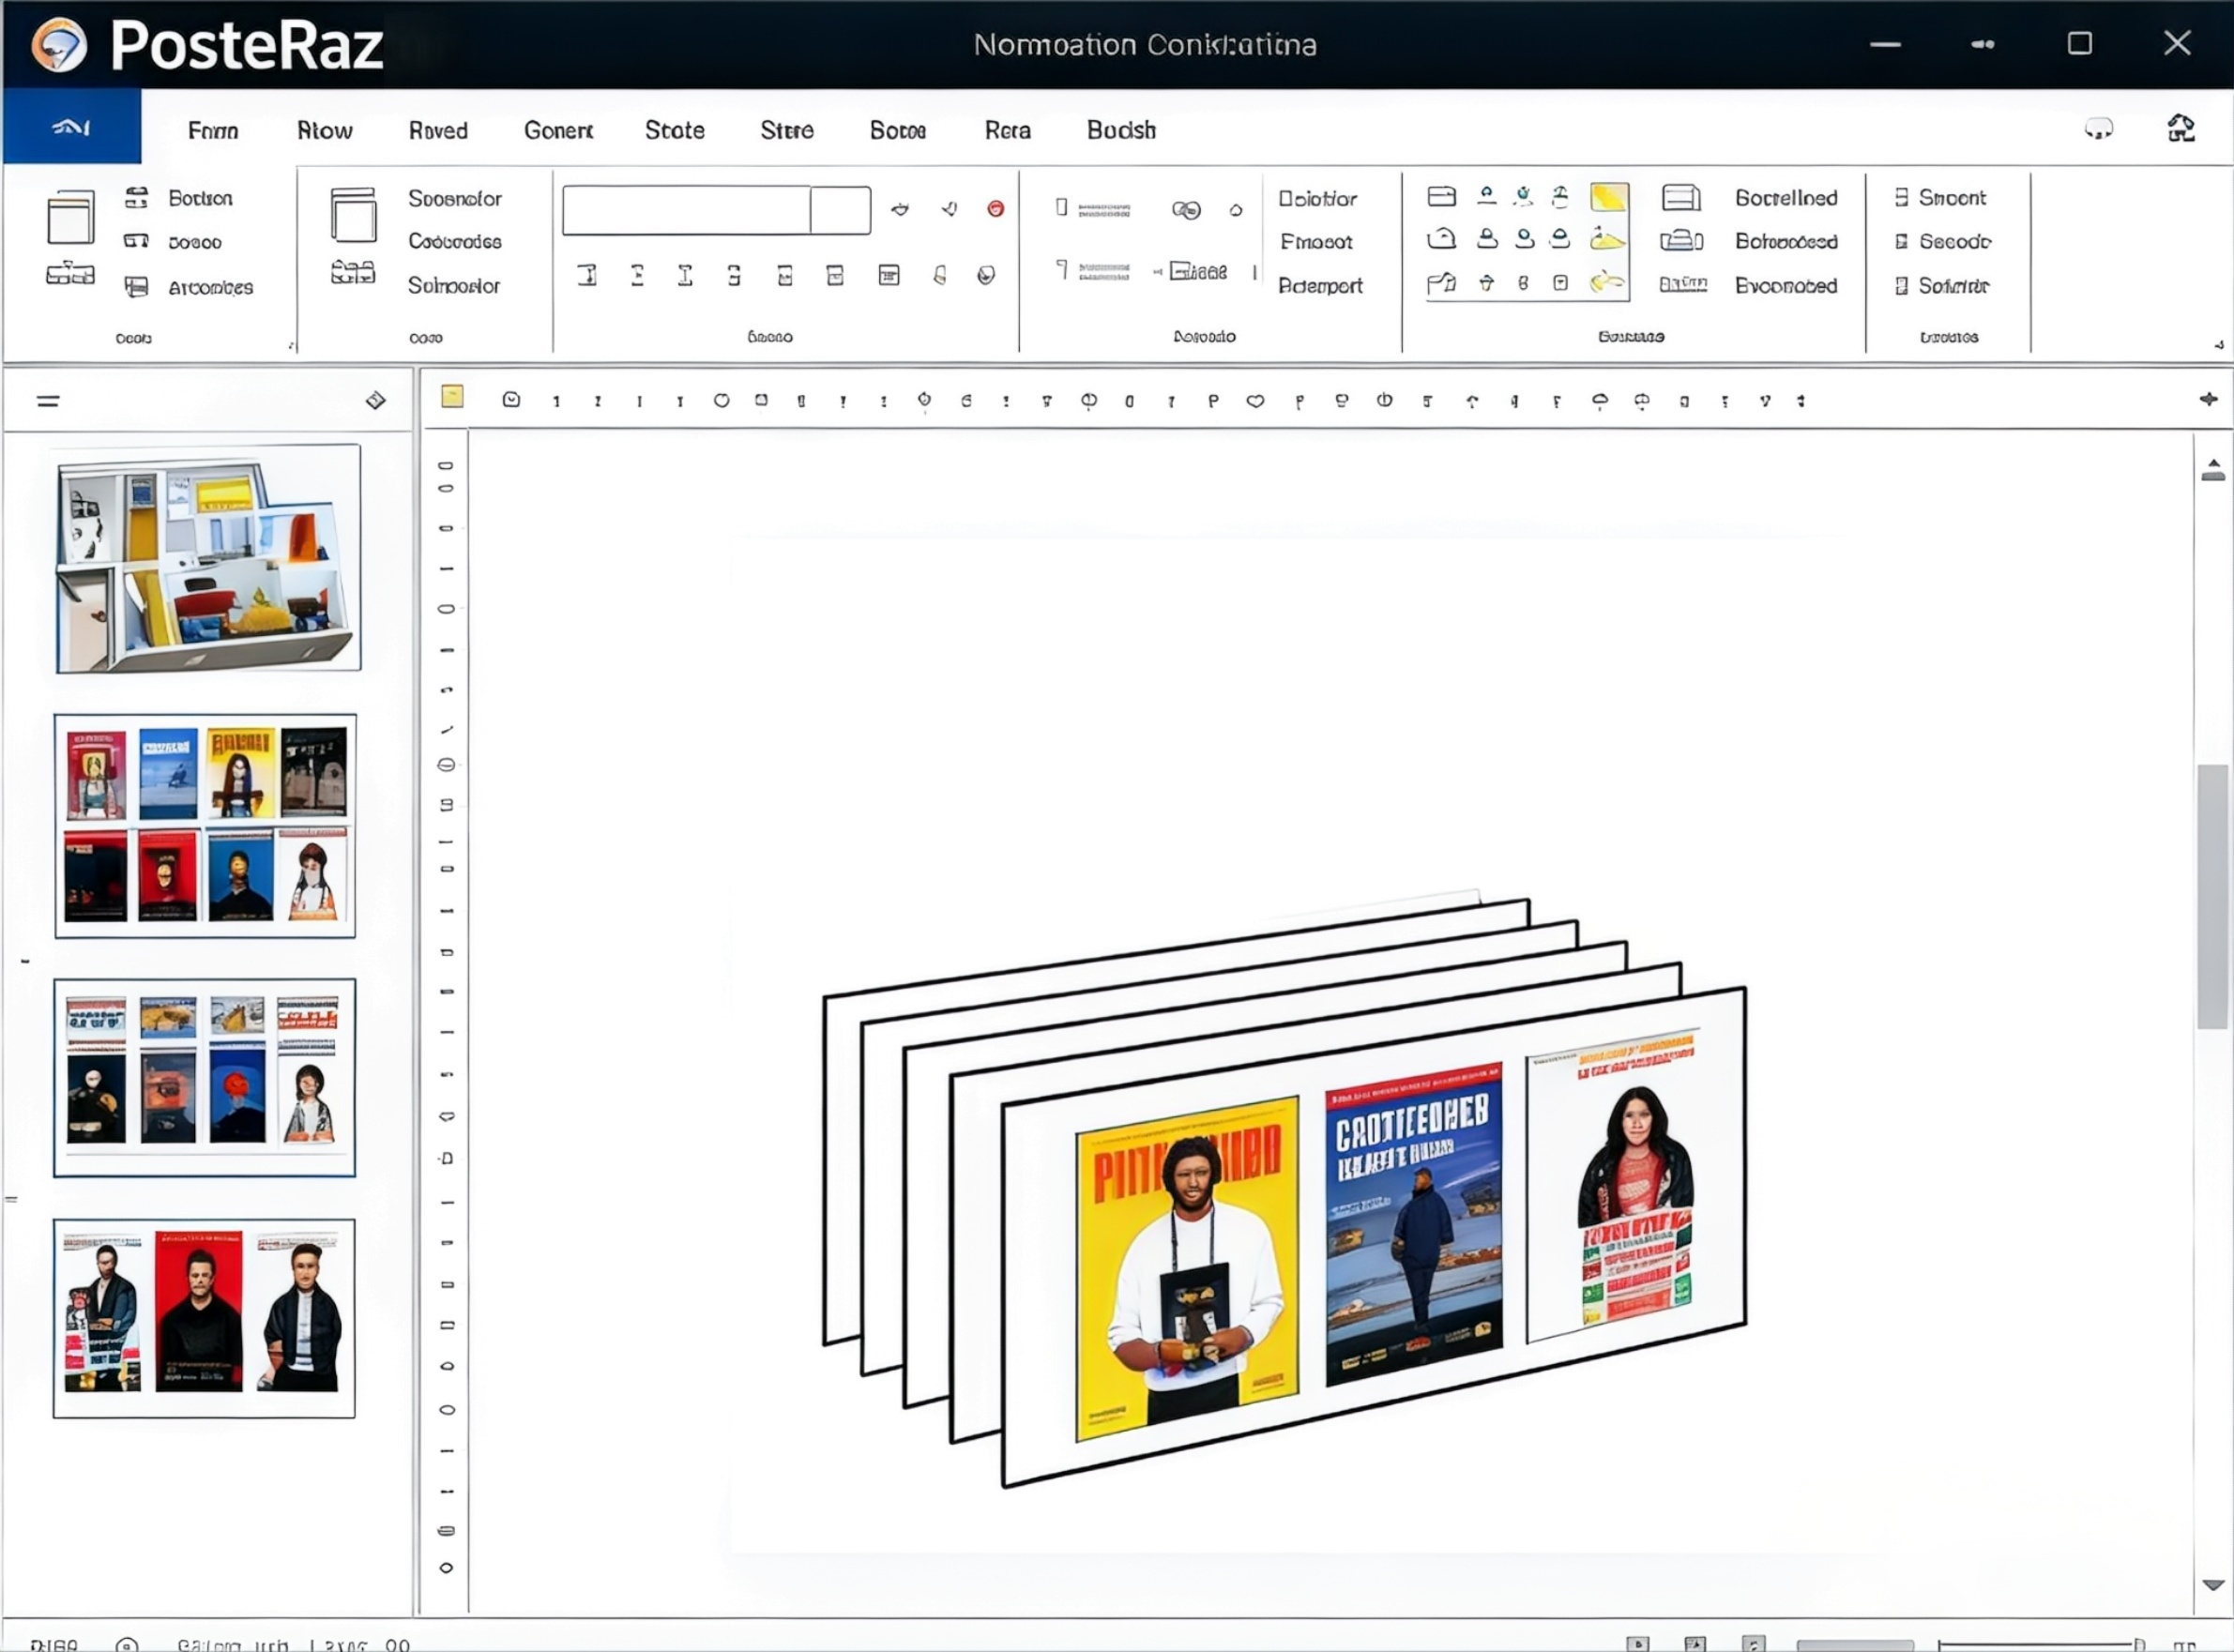Toggle the Seoodr checkbox
The image size is (2234, 1652).
coord(1901,242)
